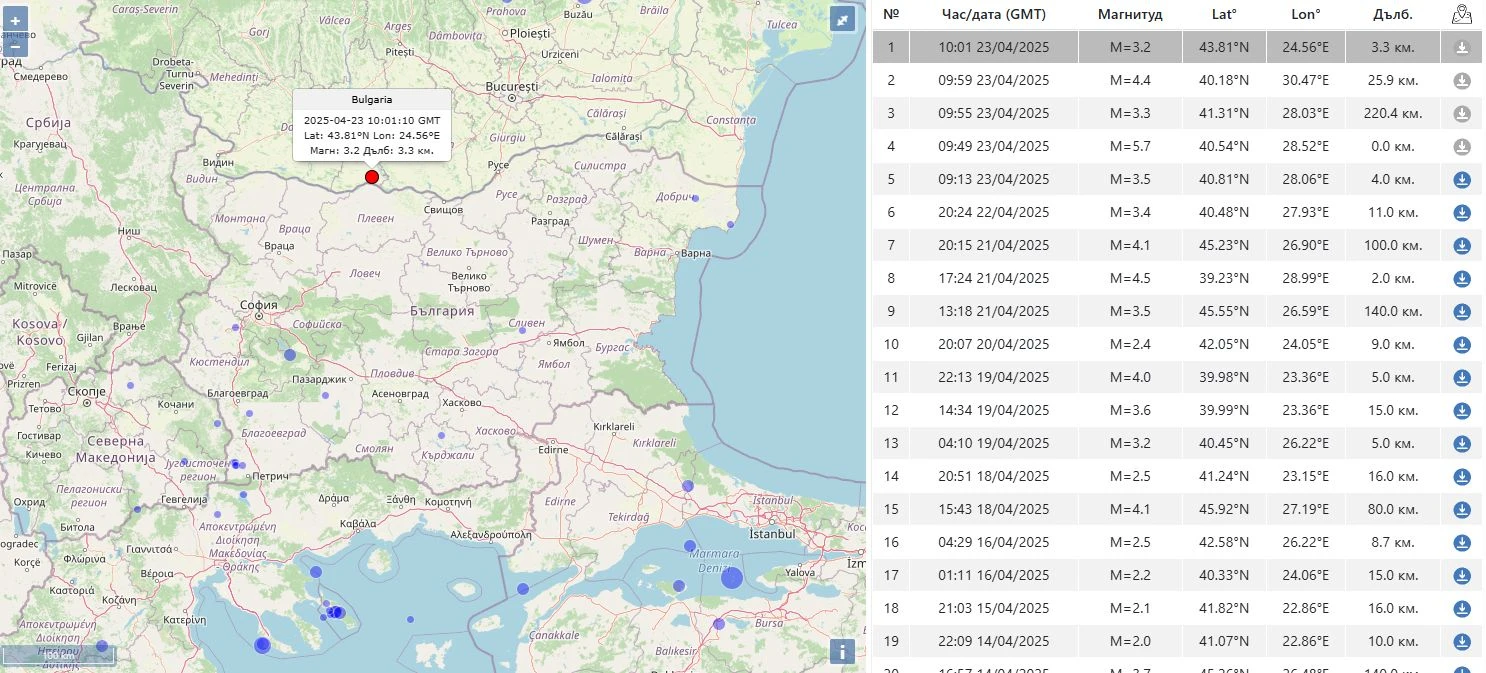The width and height of the screenshot is (1486, 673).
Task: Download data for row 11 at 22:13 19/04/2025
Action: [1462, 378]
